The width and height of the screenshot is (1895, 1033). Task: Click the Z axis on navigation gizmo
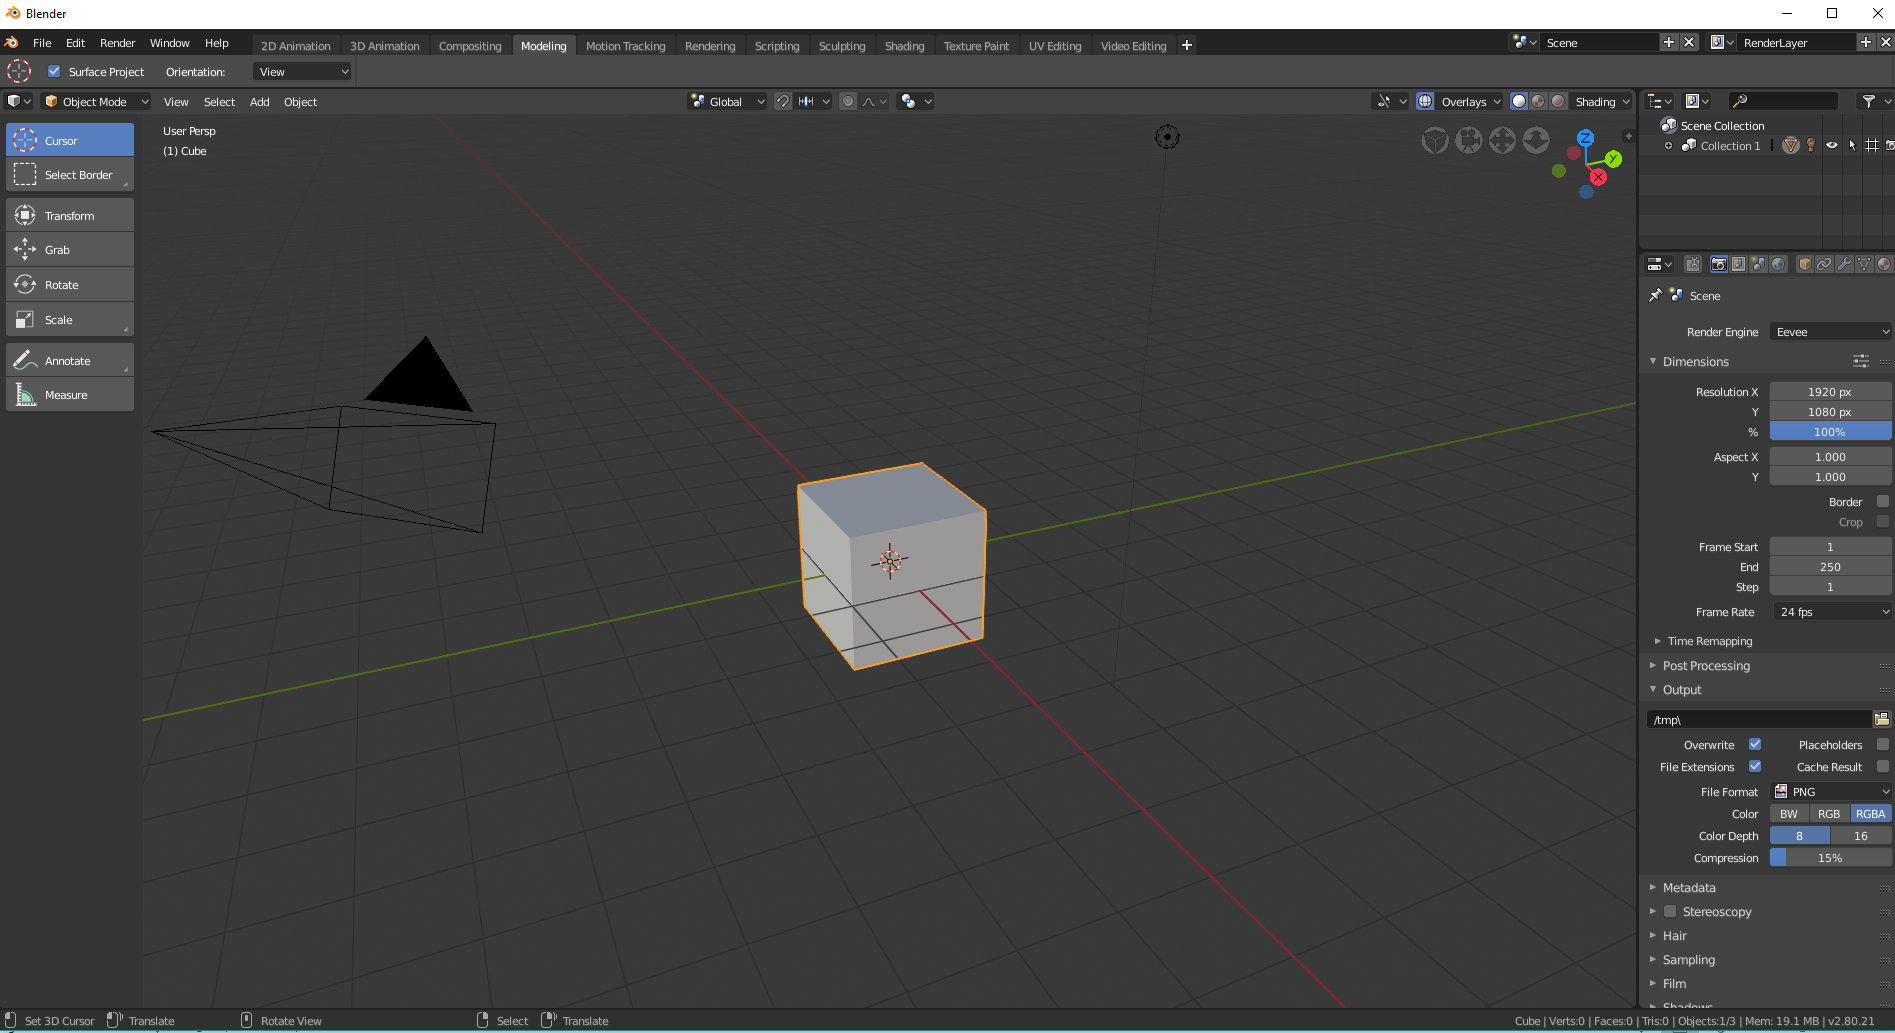1585,138
